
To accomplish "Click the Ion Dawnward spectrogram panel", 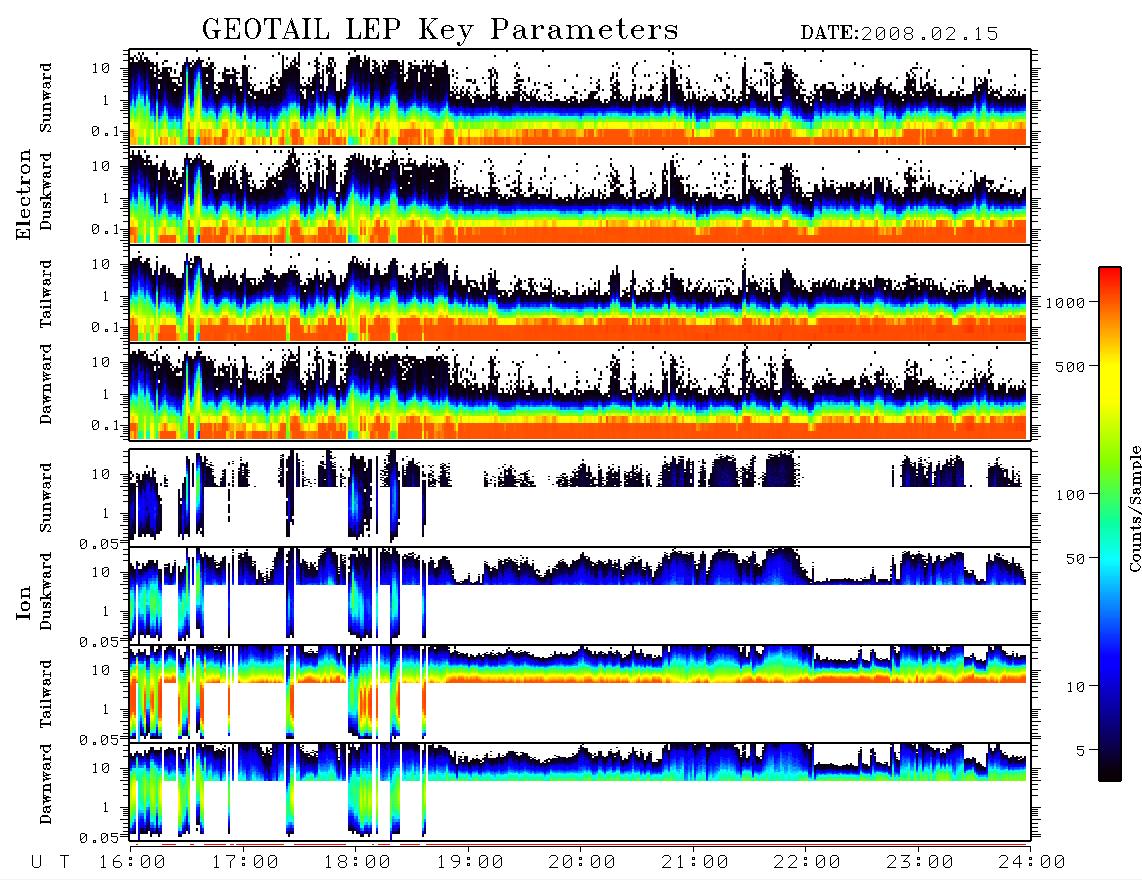I will [x=580, y=792].
